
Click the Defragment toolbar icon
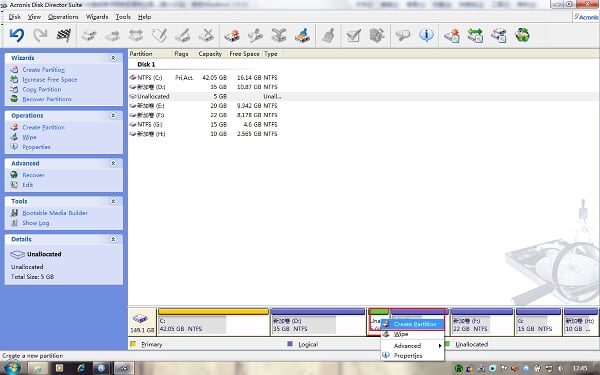pyautogui.click(x=377, y=36)
